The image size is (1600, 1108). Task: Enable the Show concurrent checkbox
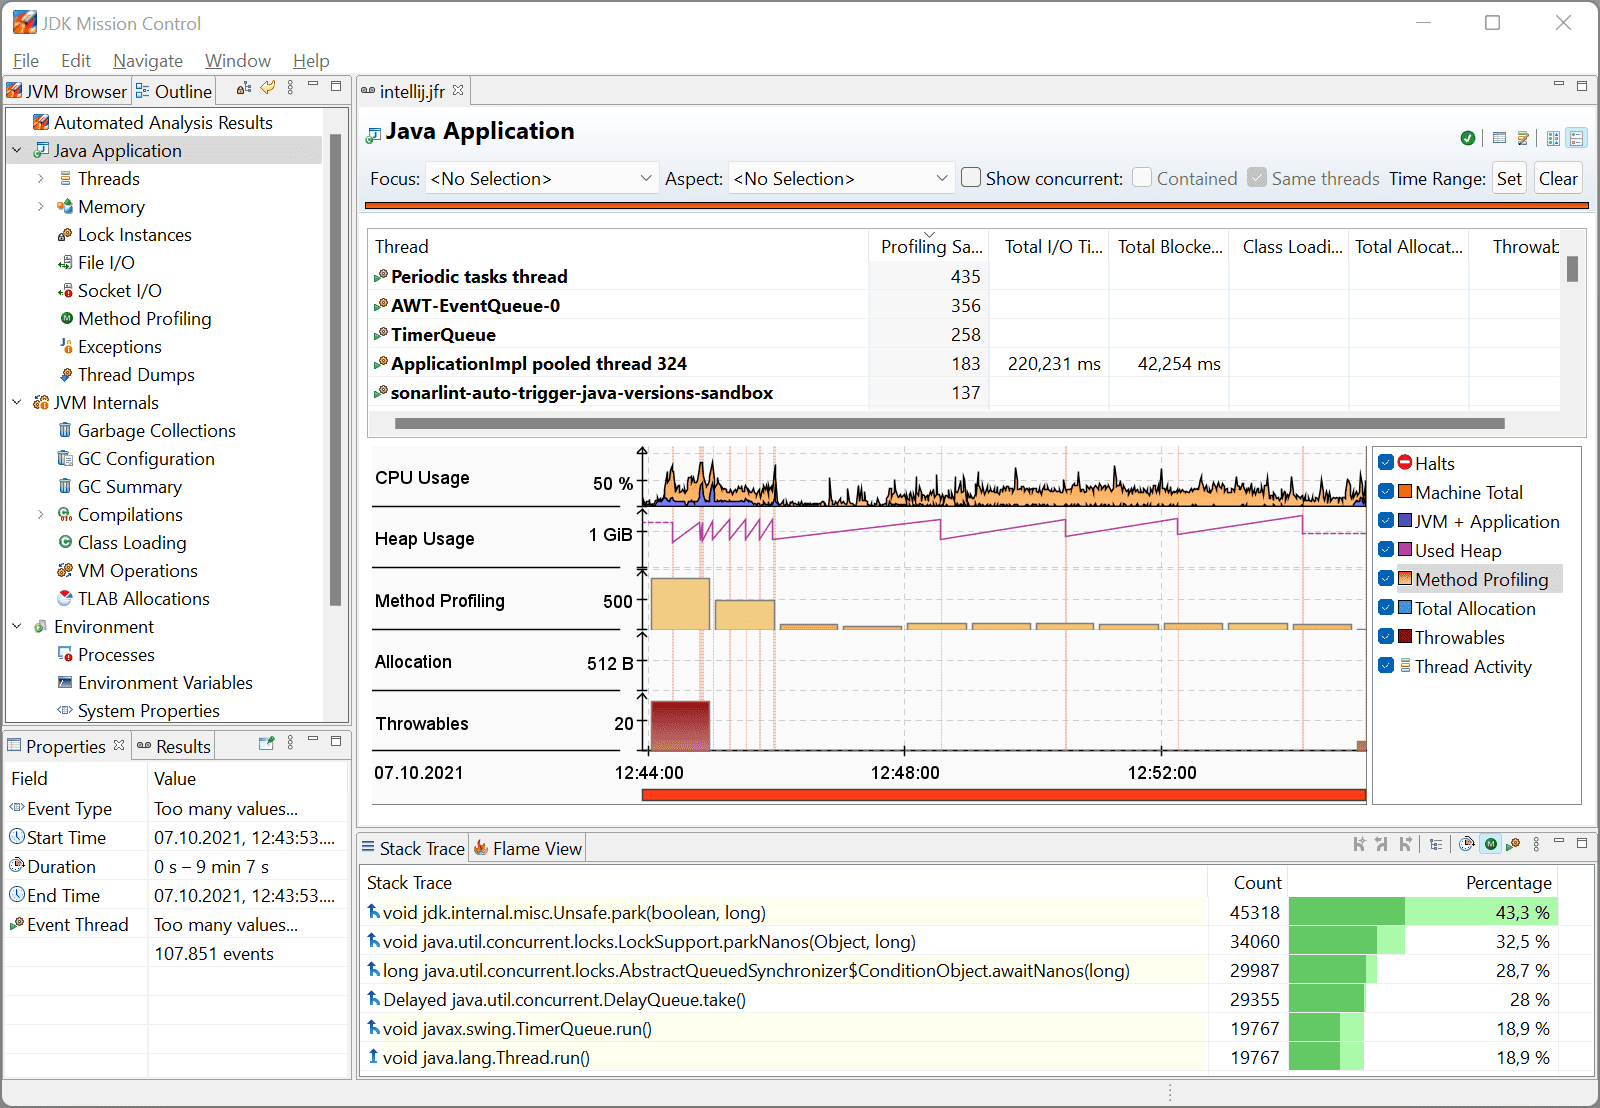point(971,178)
